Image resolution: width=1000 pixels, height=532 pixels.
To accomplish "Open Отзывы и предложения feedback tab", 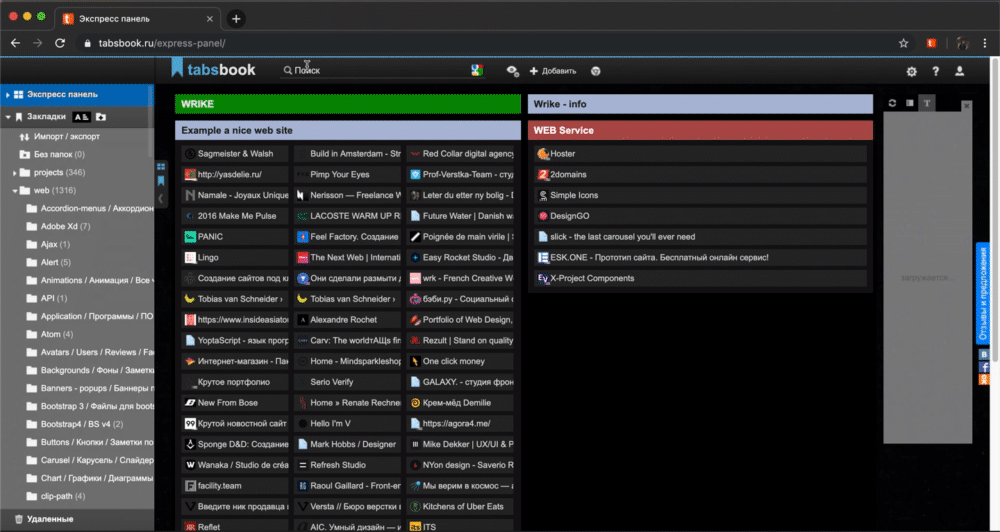I will (x=983, y=294).
